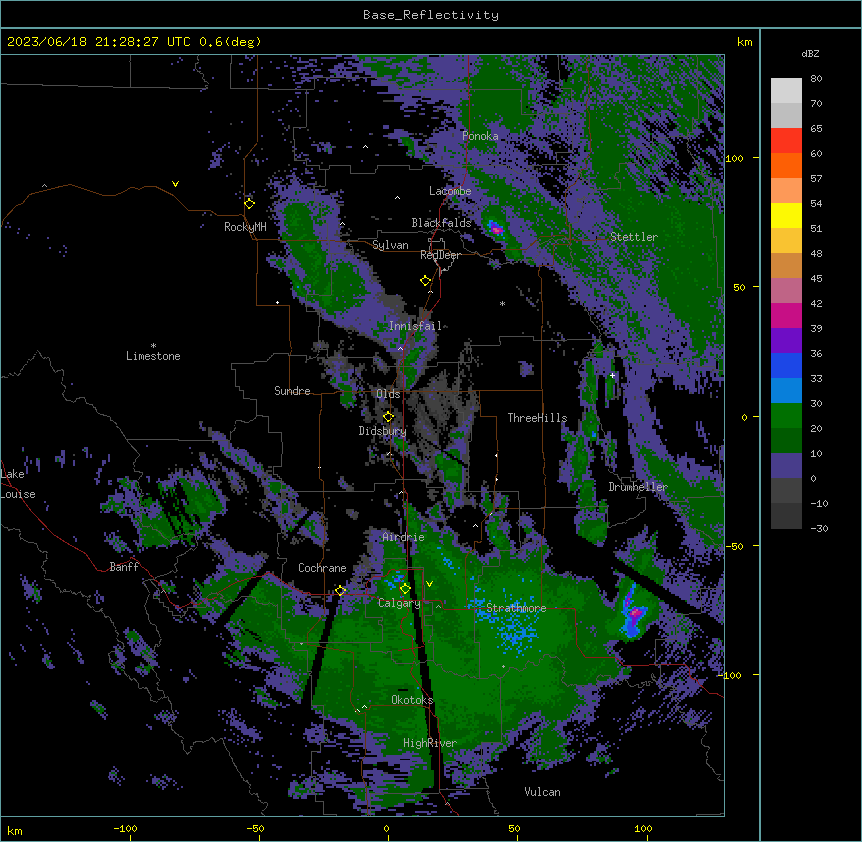Click the Vulcan city label

(542, 792)
